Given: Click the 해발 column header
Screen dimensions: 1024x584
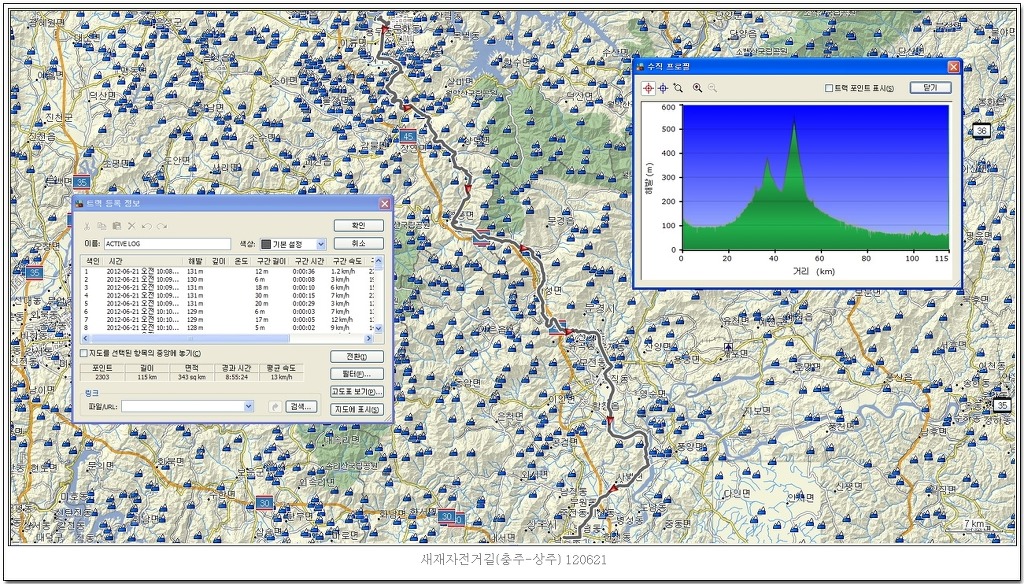Looking at the screenshot, I should [195, 261].
